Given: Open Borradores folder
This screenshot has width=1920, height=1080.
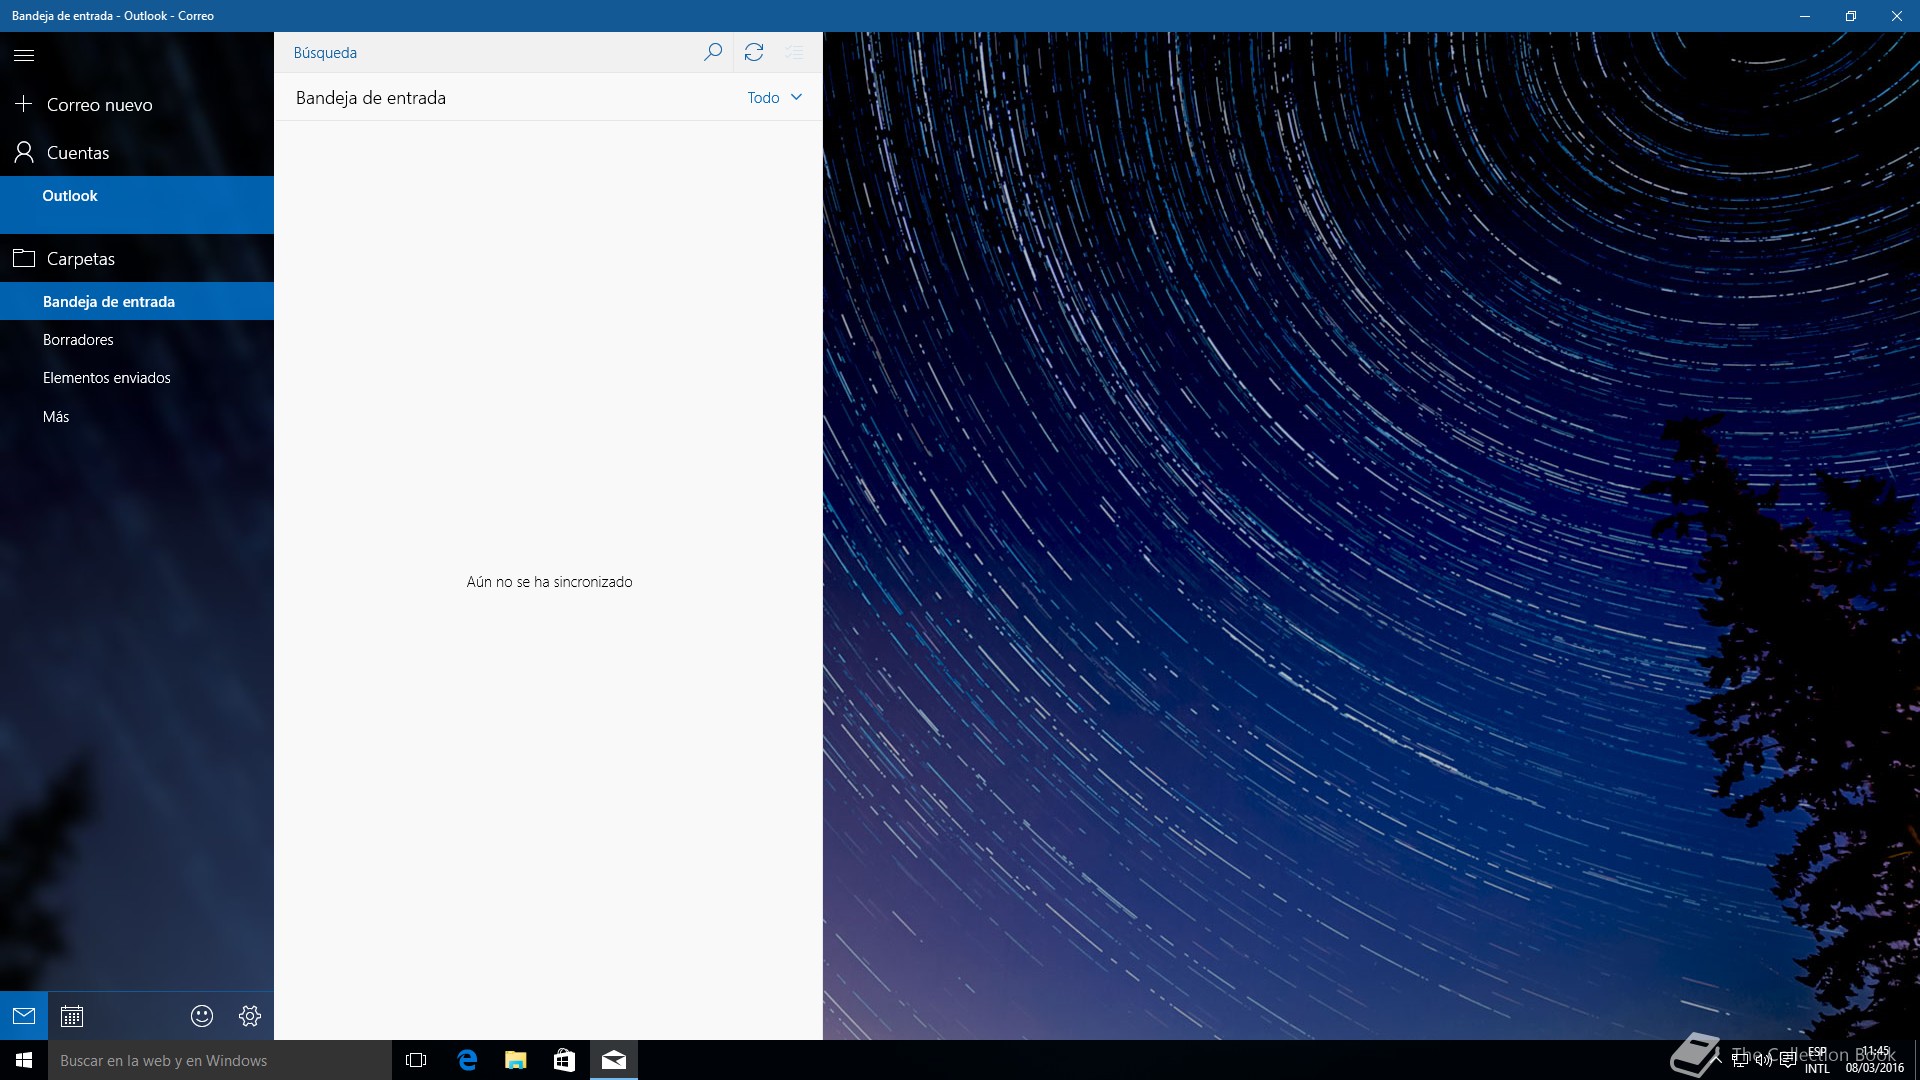Looking at the screenshot, I should [x=137, y=340].
